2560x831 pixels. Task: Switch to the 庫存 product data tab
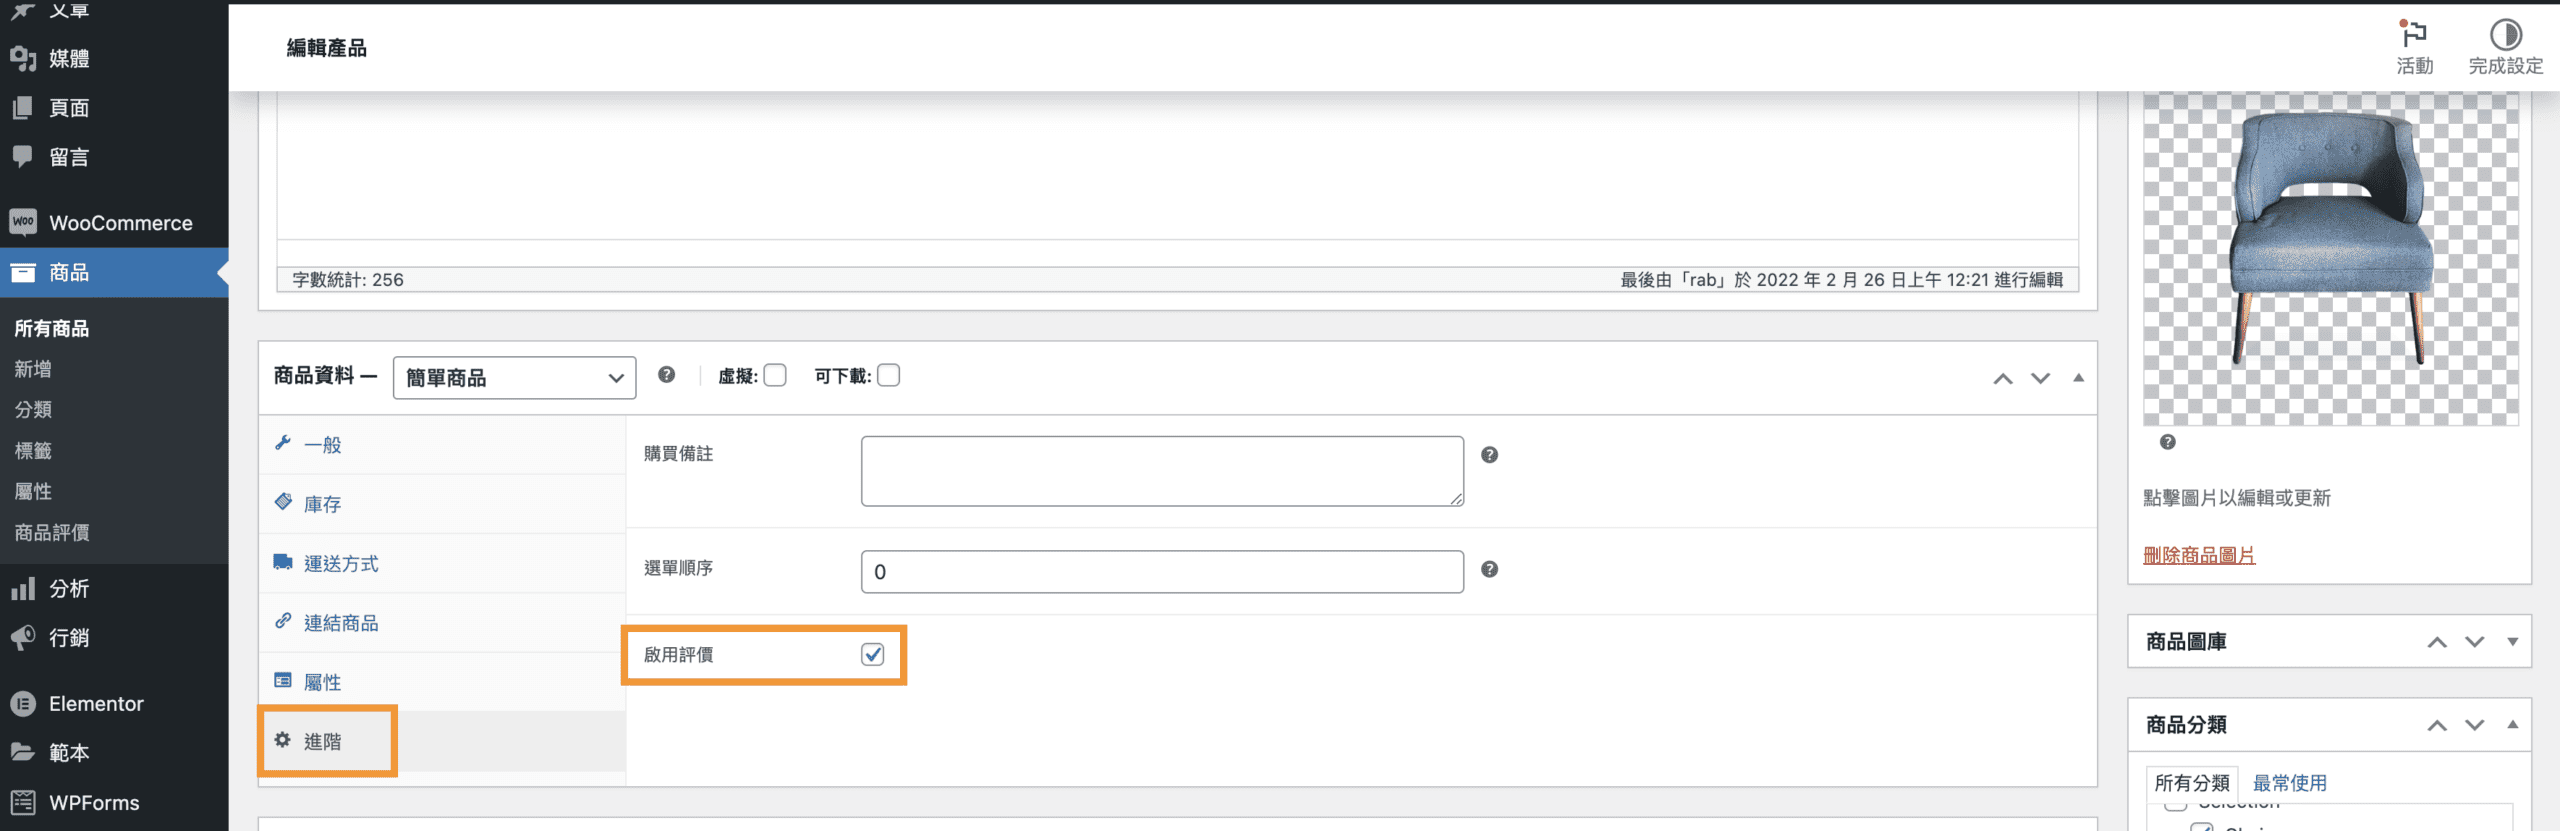coord(322,504)
